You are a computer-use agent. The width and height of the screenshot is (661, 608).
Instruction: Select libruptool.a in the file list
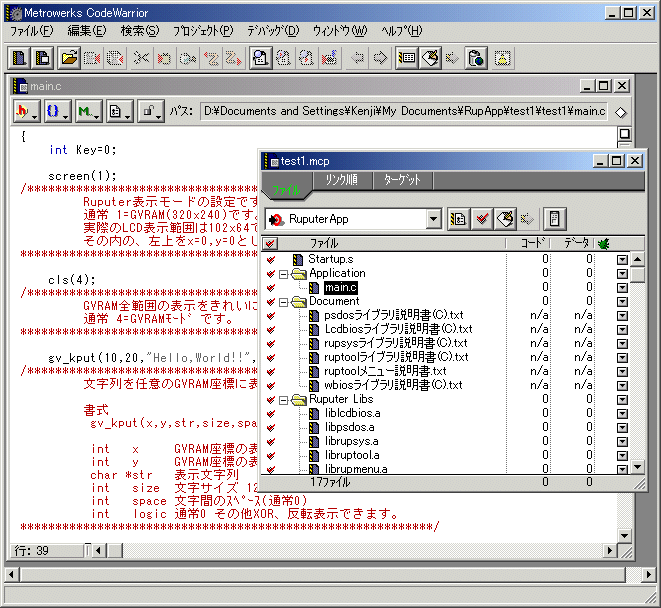[351, 455]
